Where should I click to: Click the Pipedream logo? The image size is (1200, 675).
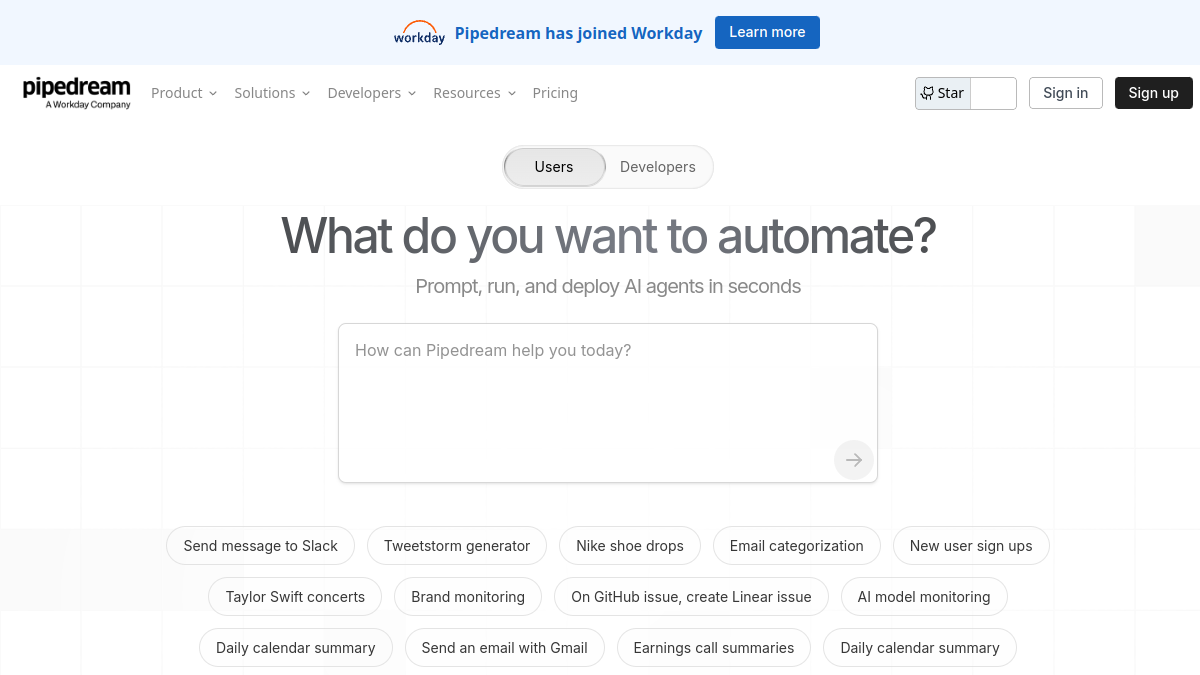(x=77, y=92)
